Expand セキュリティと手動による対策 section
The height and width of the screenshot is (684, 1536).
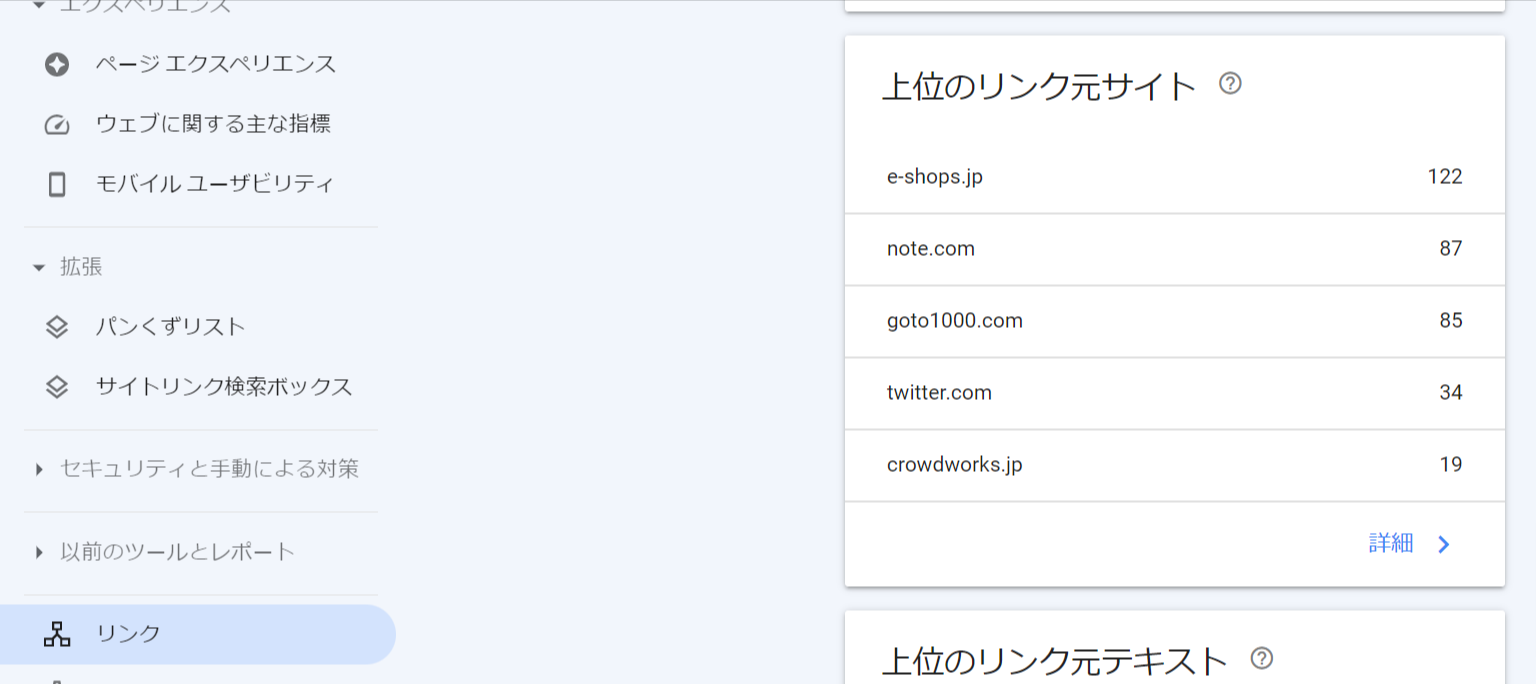tap(39, 469)
